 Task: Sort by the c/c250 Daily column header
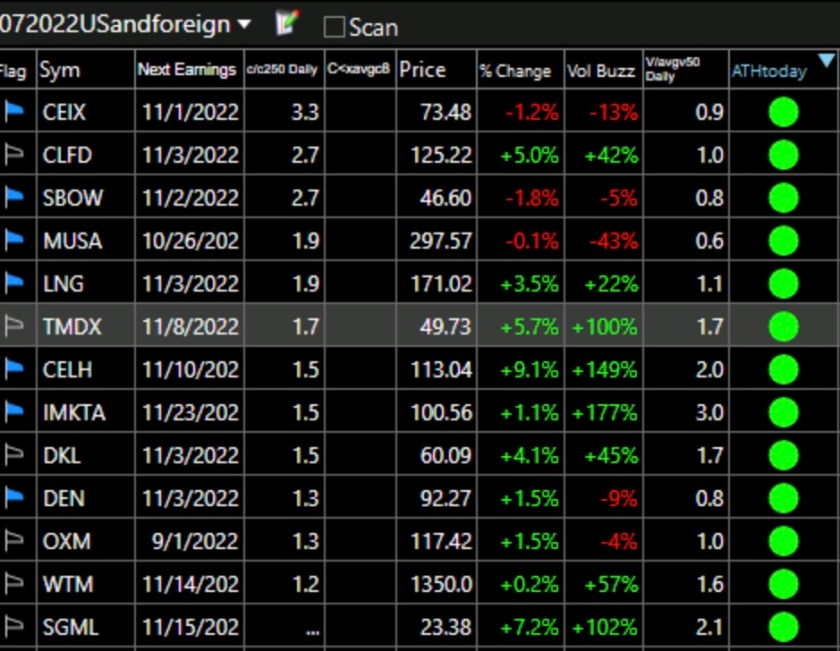click(282, 70)
